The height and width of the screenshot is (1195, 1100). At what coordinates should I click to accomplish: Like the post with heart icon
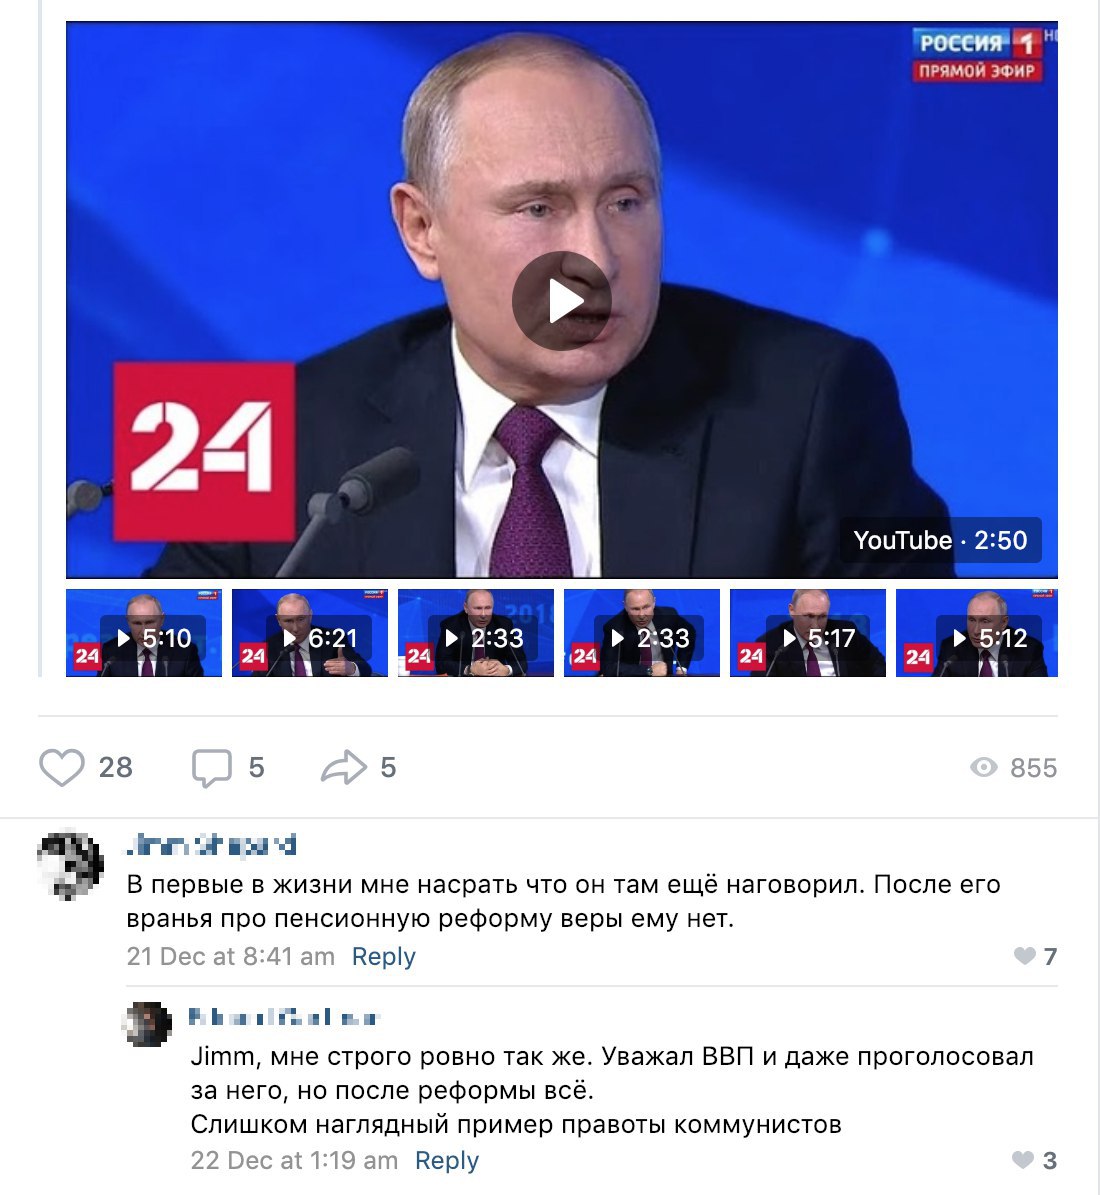(x=62, y=767)
